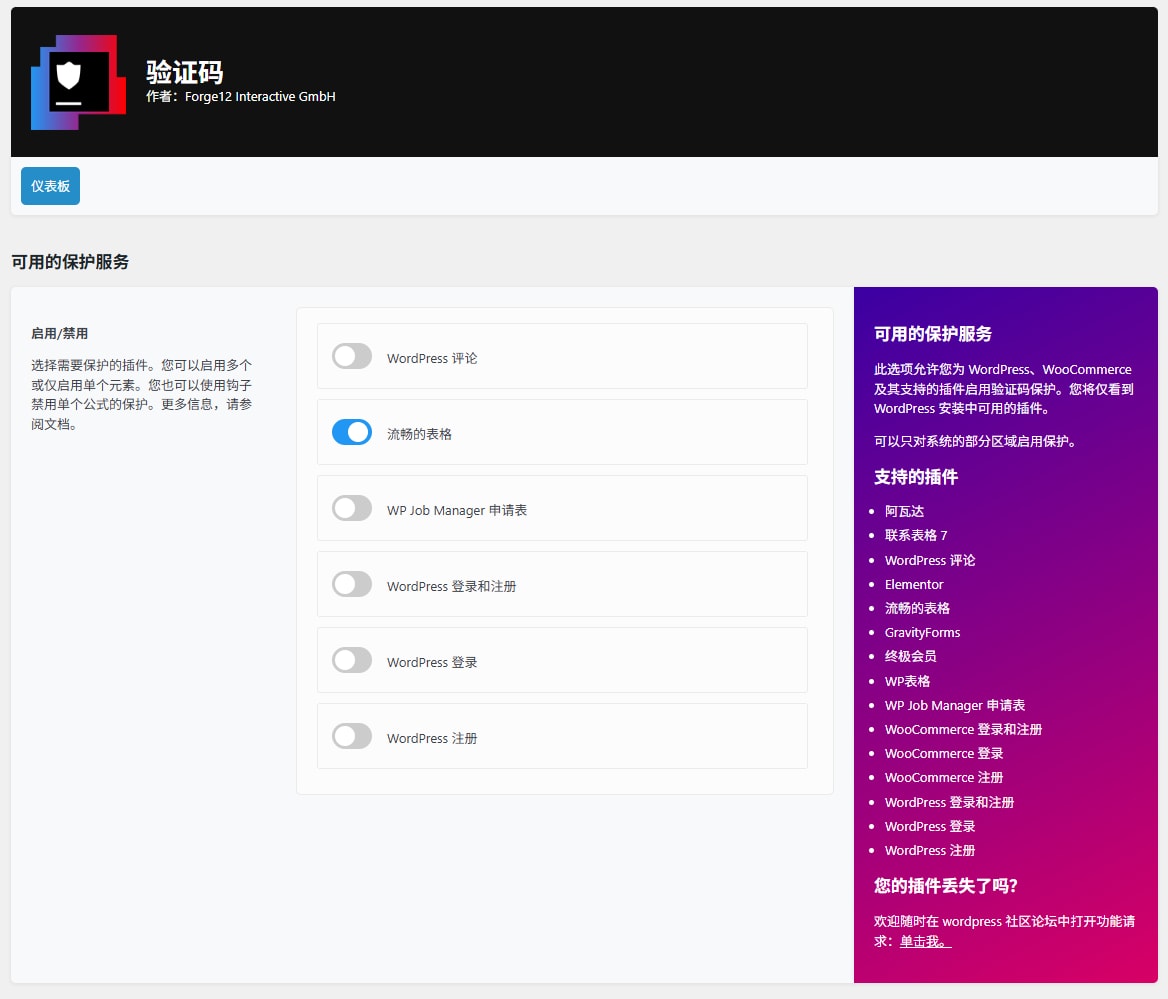The height and width of the screenshot is (999, 1168).
Task: Select 终极会员 sidebar entry
Action: point(910,656)
